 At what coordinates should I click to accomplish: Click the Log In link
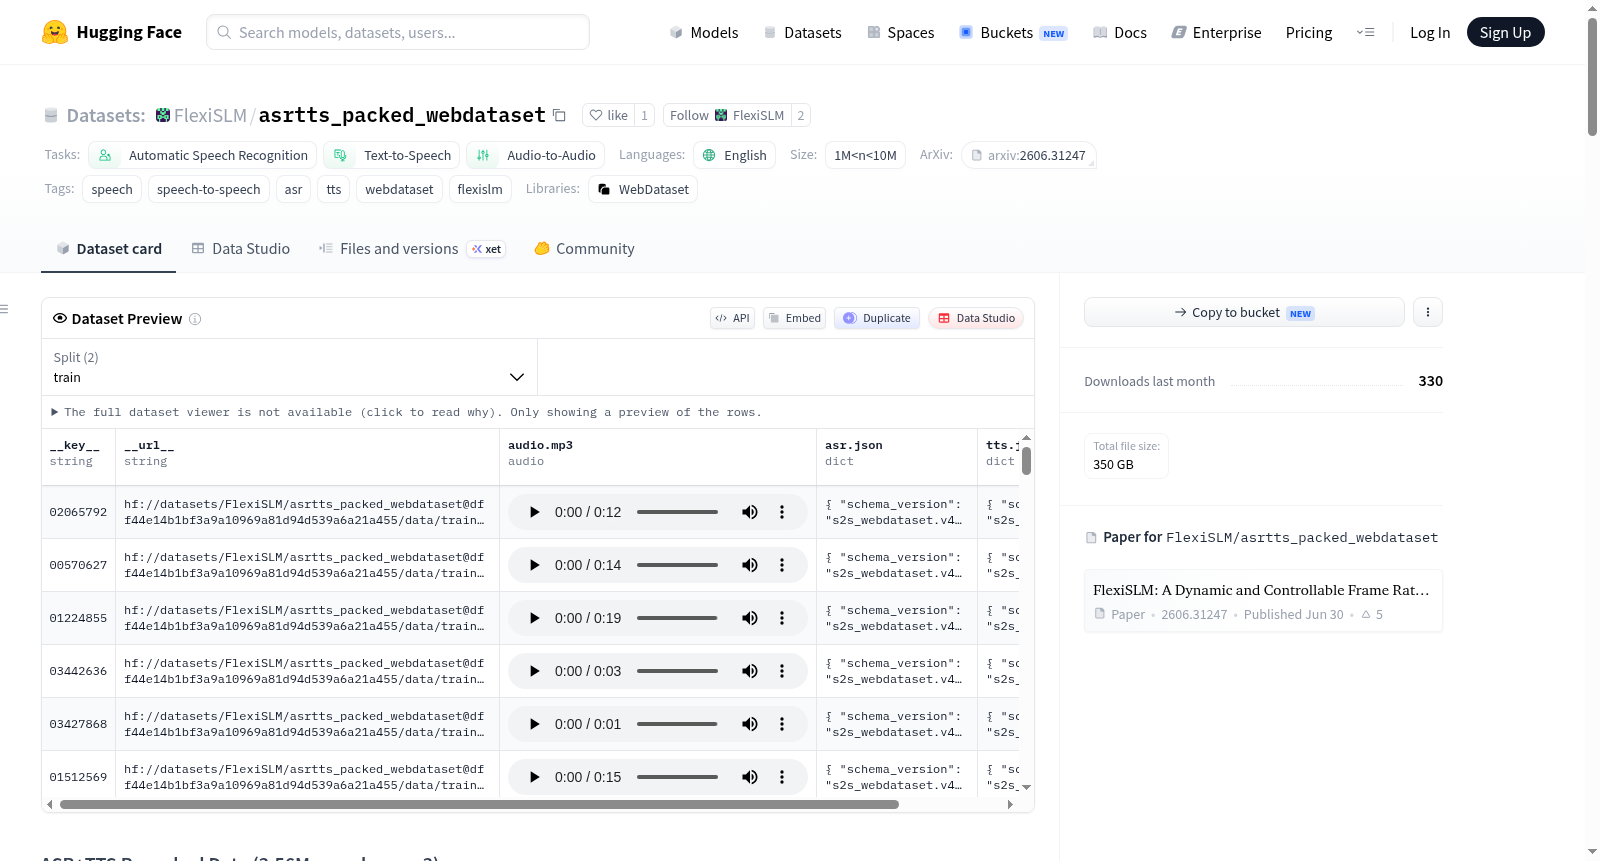(1430, 32)
